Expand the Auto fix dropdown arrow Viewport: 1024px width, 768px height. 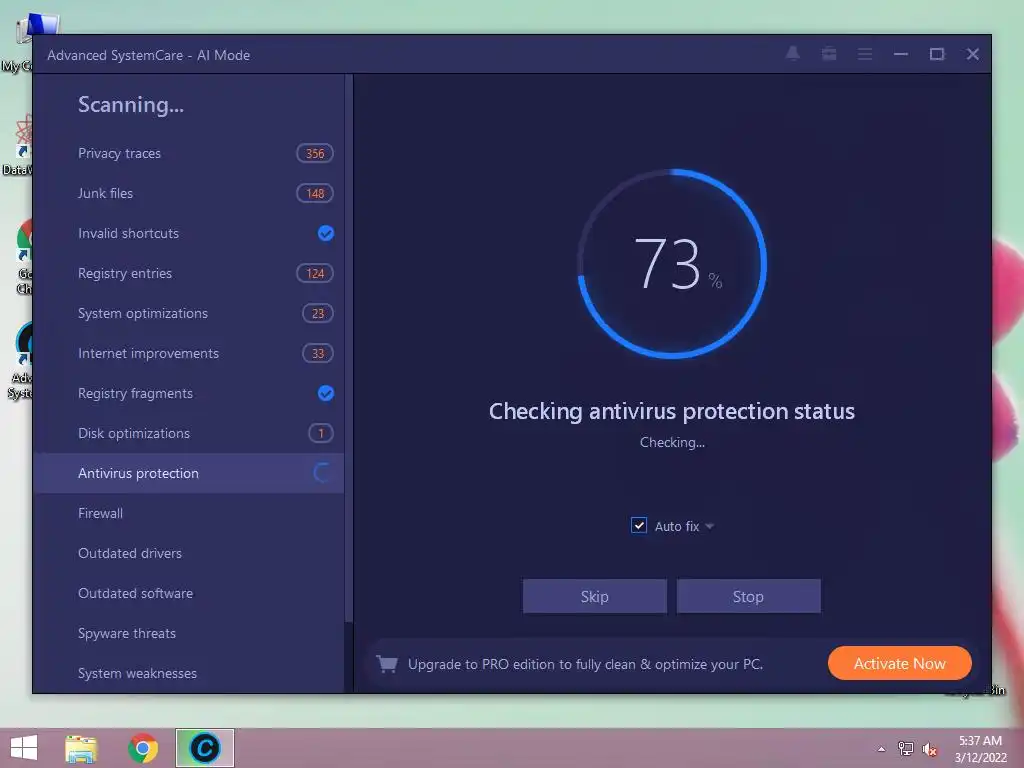coord(710,526)
